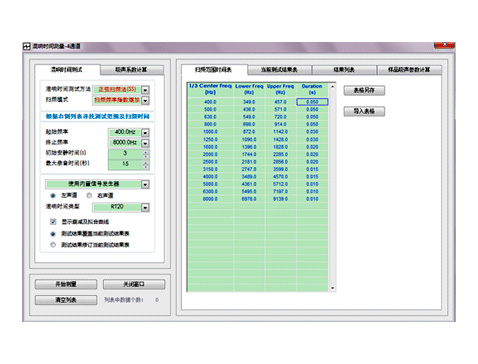Open the 扫频范围时间表 tab
478x364 pixels.
pos(214,70)
